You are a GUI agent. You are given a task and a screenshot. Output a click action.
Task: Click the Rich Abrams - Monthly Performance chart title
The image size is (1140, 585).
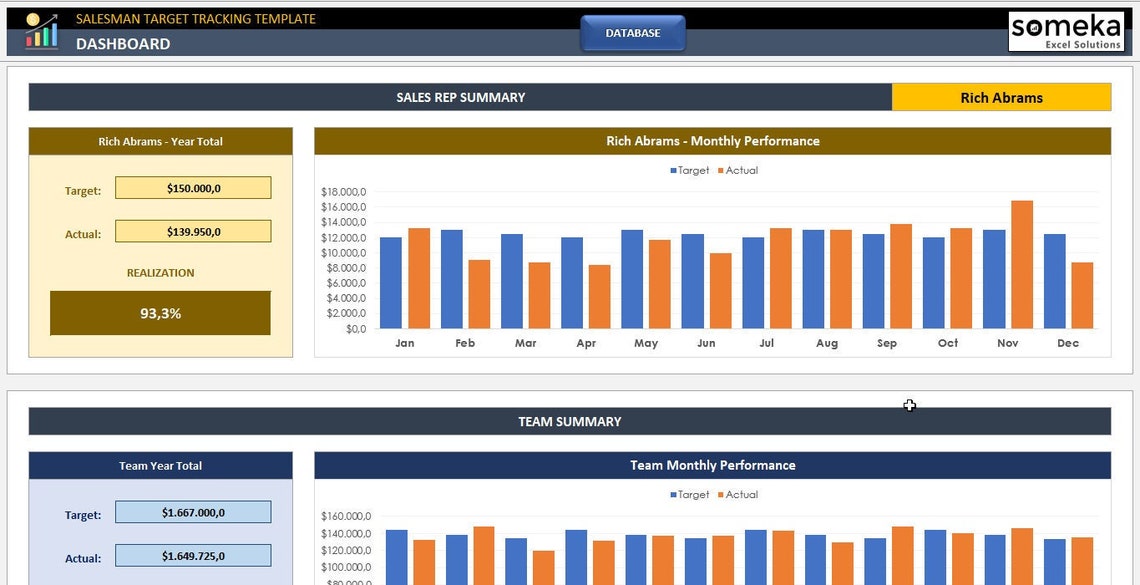[x=712, y=141]
